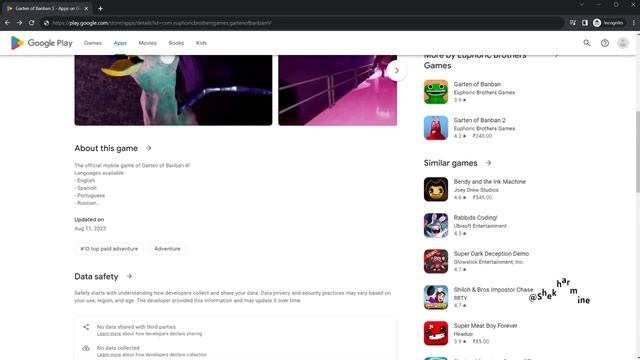
Task: Open Garten of Banban frog app icon
Action: 436,92
